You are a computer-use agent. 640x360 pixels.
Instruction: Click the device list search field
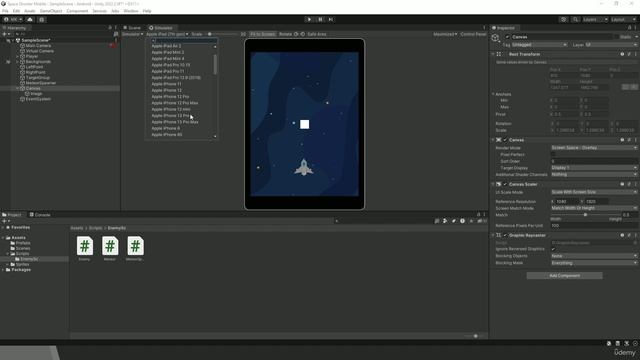click(184, 40)
